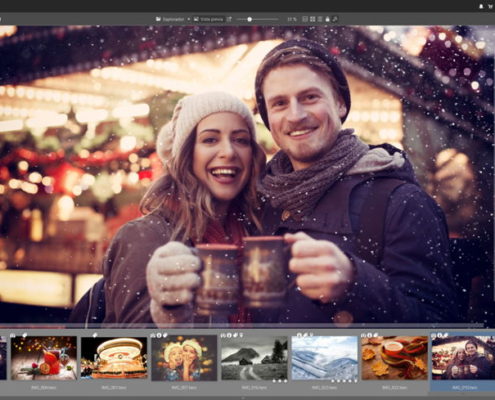Viewport: 495px width, 400px height.
Task: Toggle the lock icon in the toolbar
Action: 327,19
